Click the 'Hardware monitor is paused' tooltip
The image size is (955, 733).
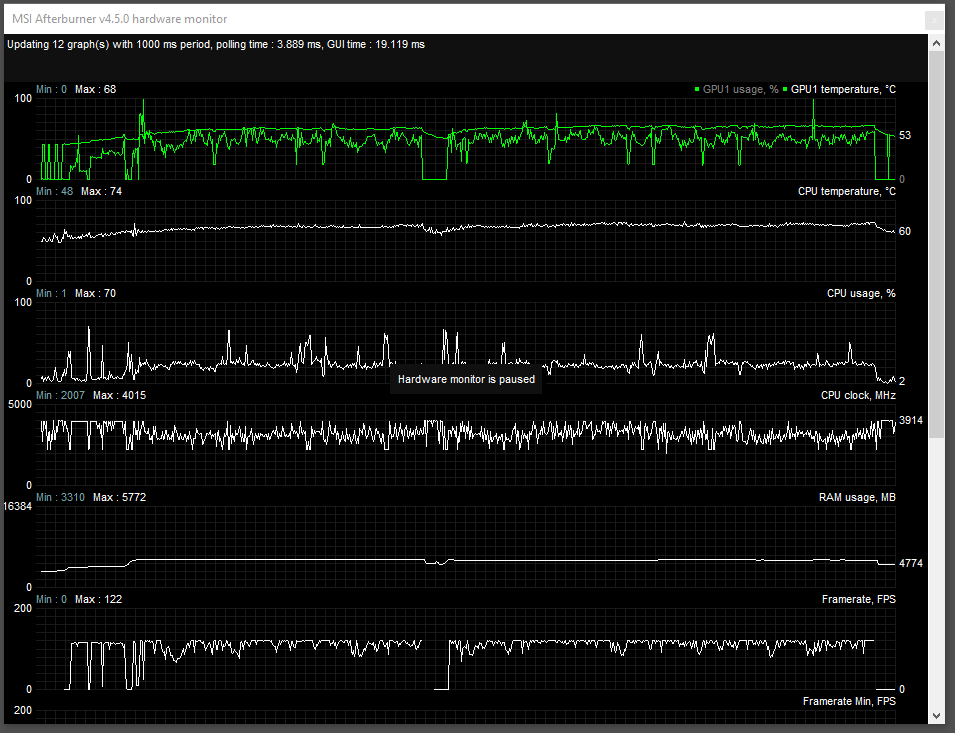[x=466, y=379]
